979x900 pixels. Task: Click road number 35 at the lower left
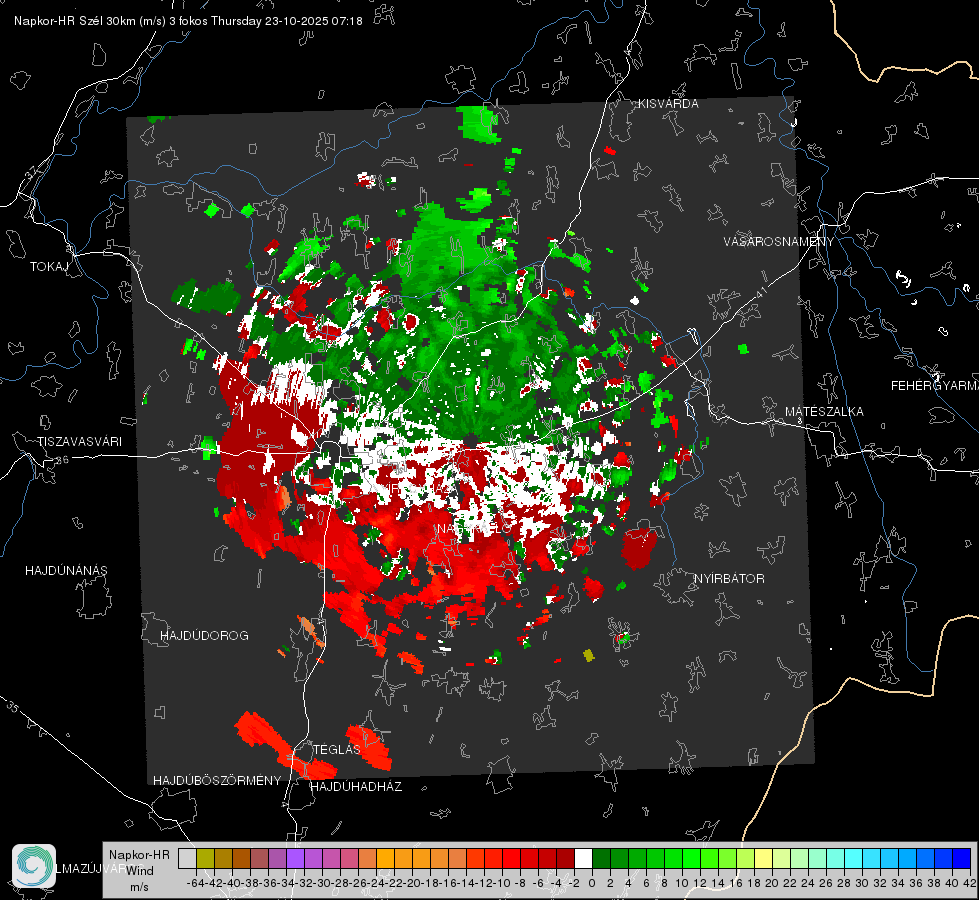[12, 708]
